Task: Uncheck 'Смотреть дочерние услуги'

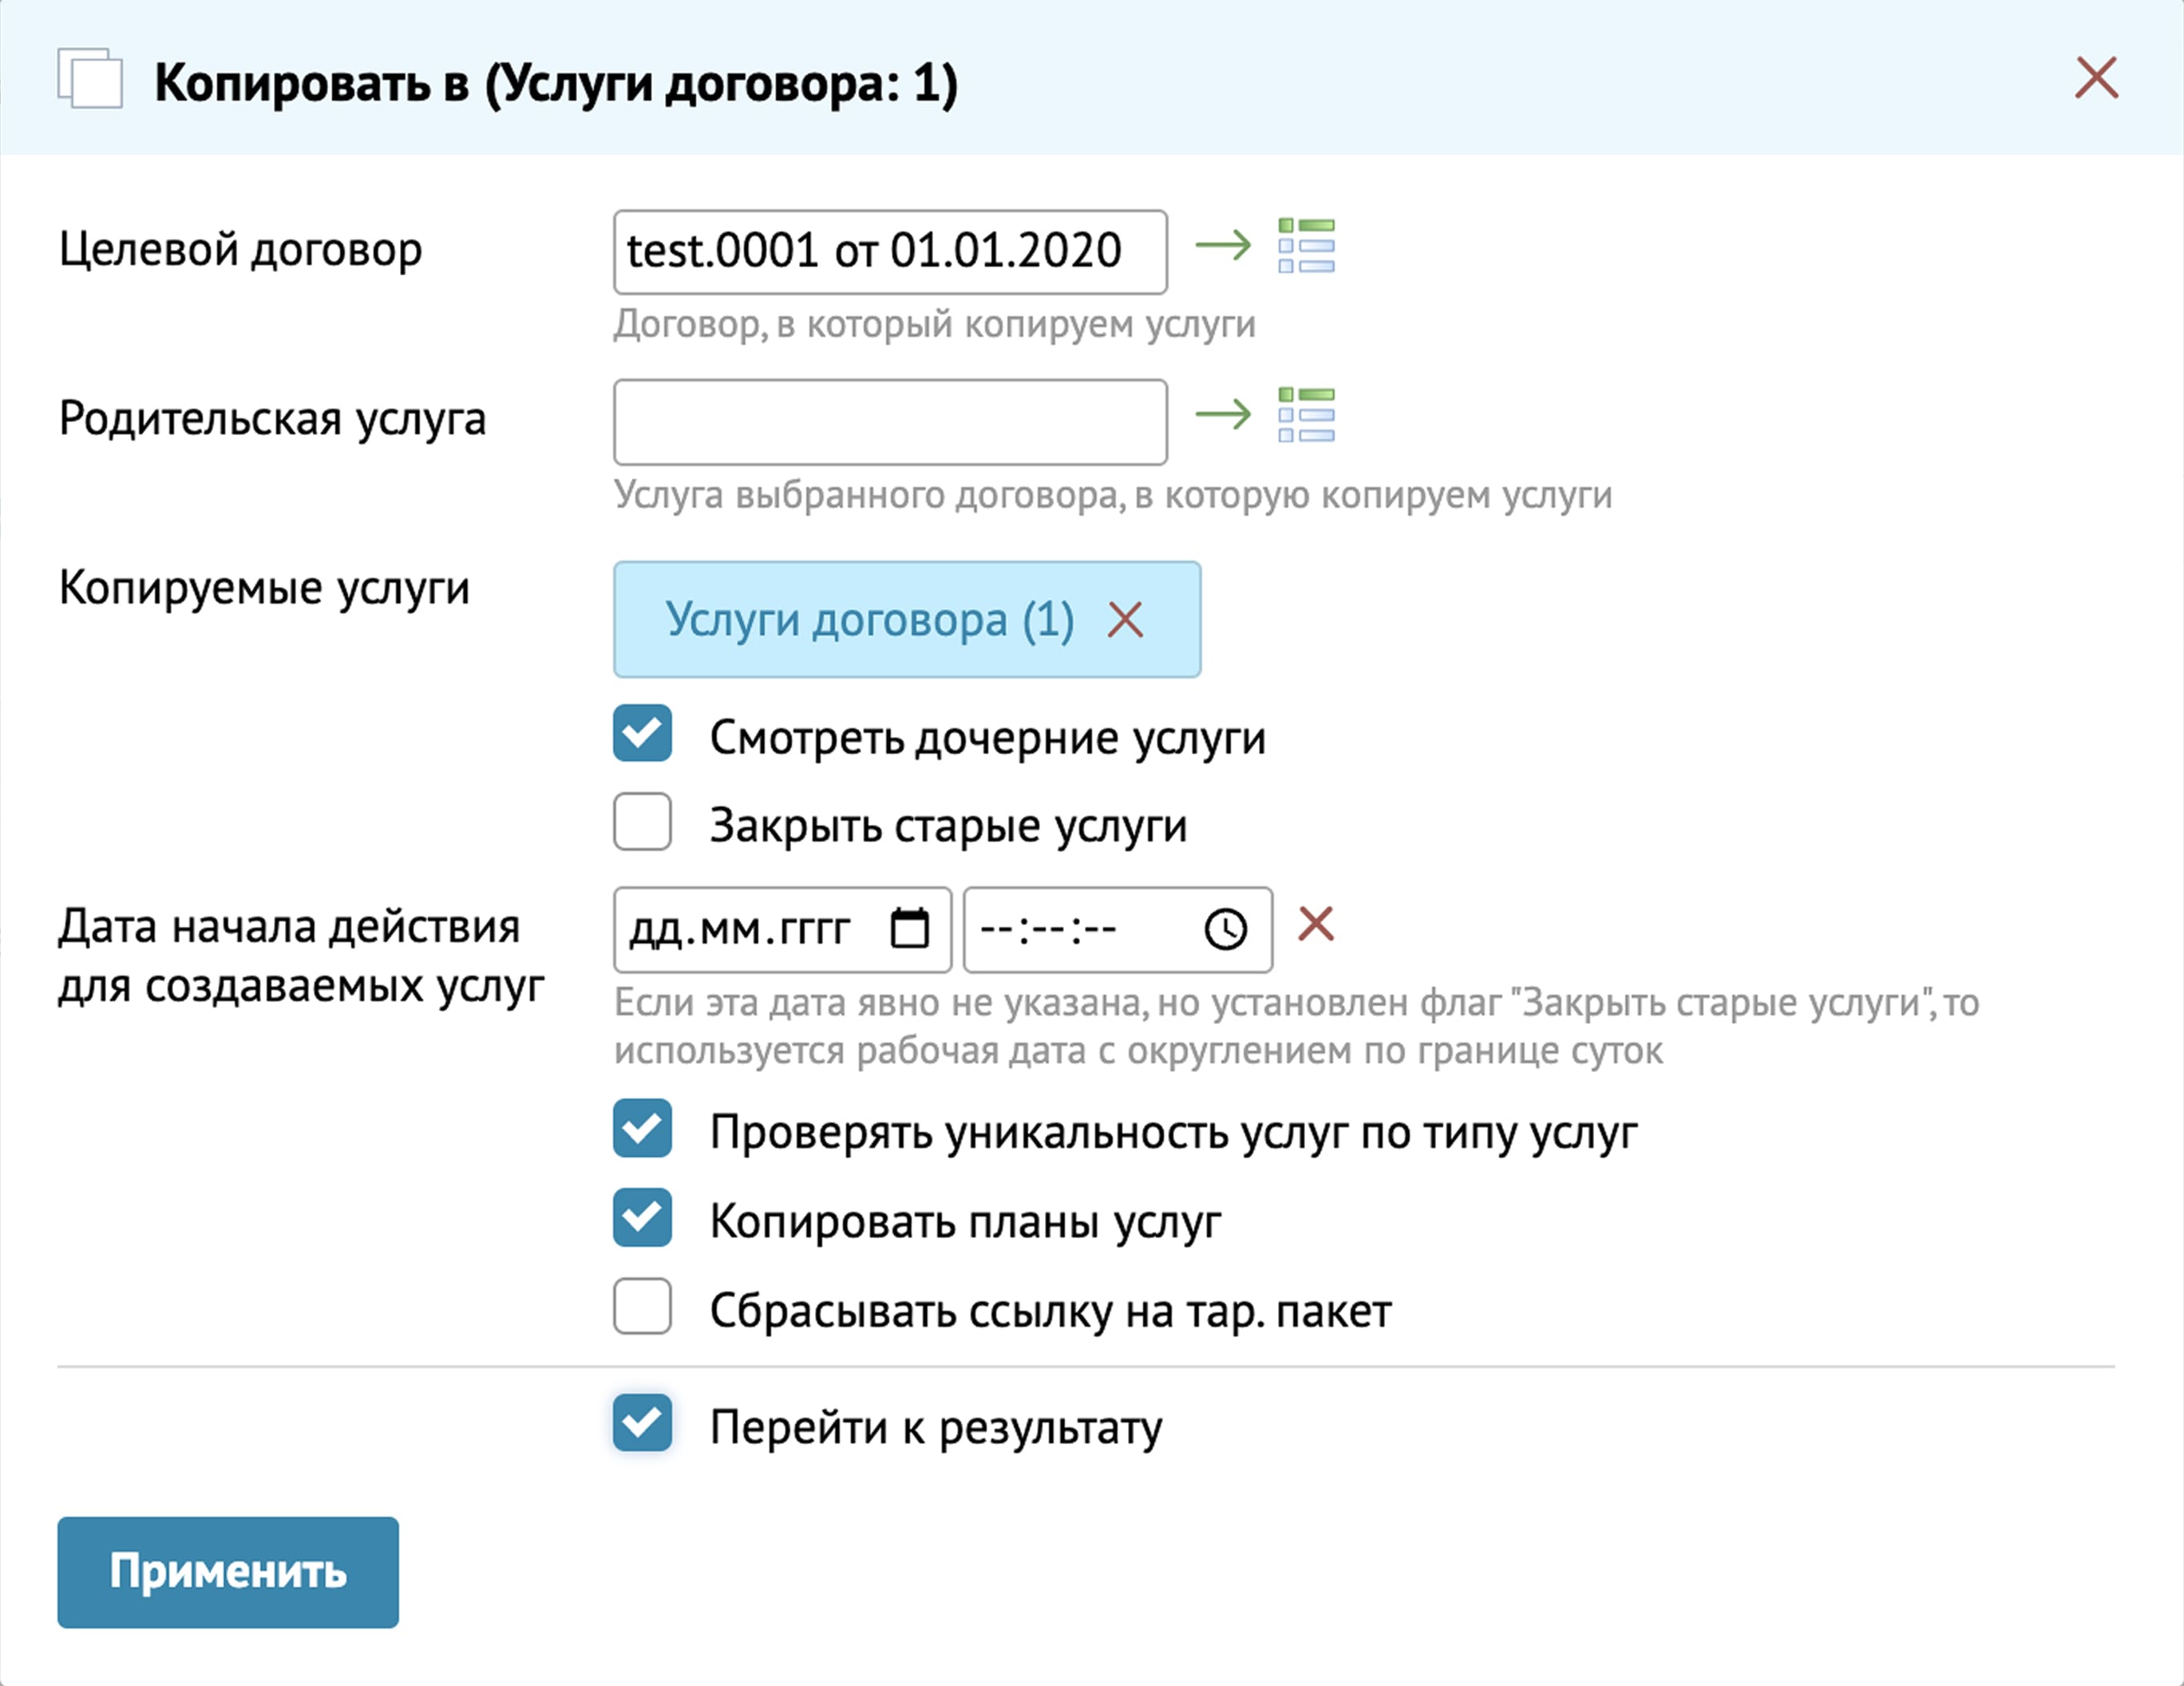Action: tap(642, 734)
